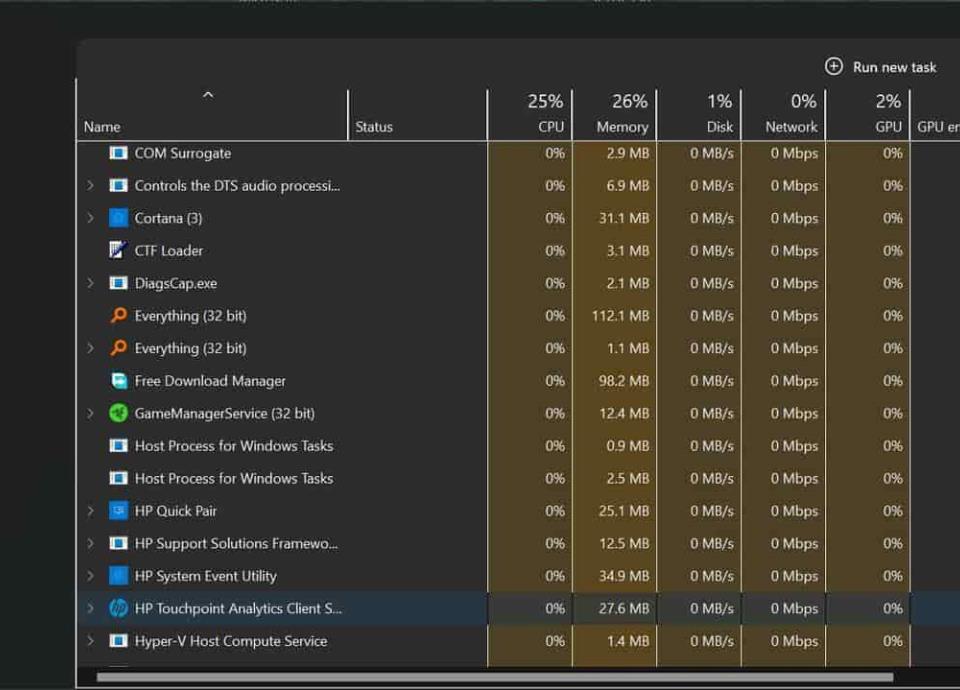Click the Status column header
This screenshot has height=690, width=960.
(x=374, y=127)
